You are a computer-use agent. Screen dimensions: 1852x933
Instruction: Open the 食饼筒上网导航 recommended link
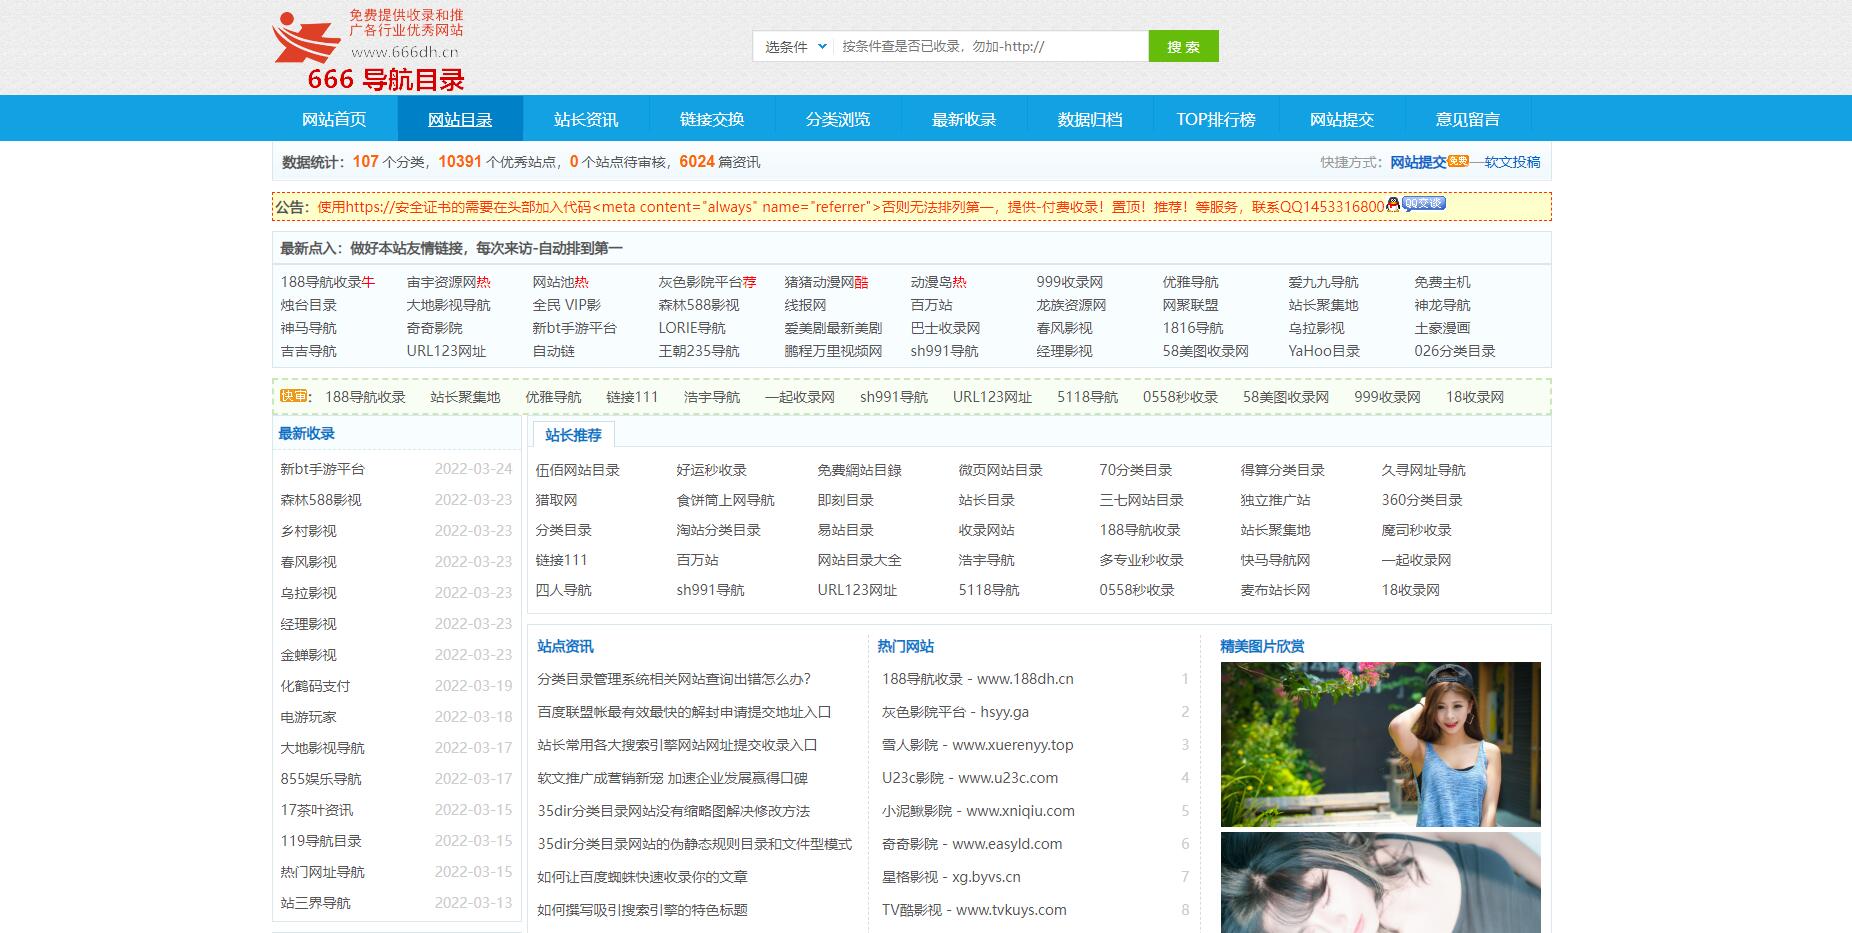tap(725, 500)
